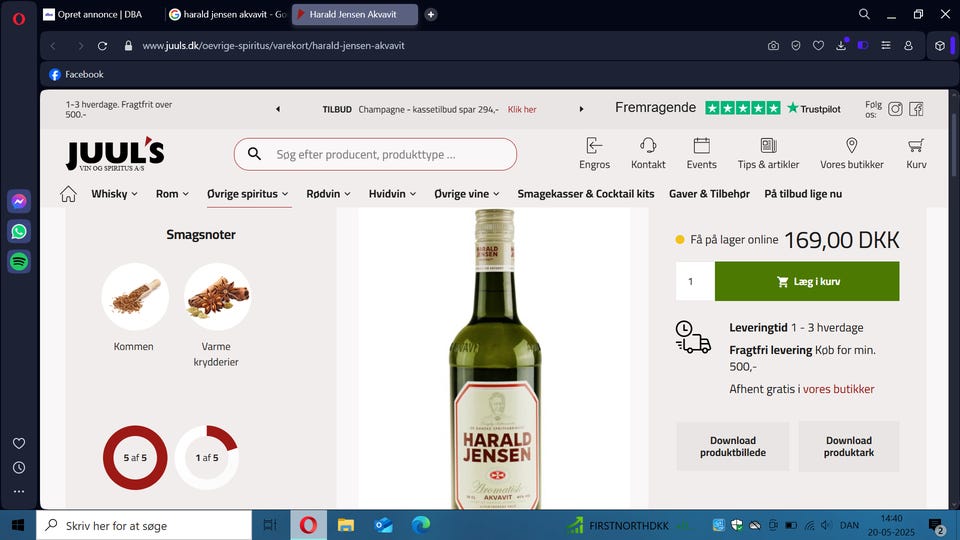Expand the Rom menu
Image resolution: width=960 pixels, height=540 pixels.
172,193
